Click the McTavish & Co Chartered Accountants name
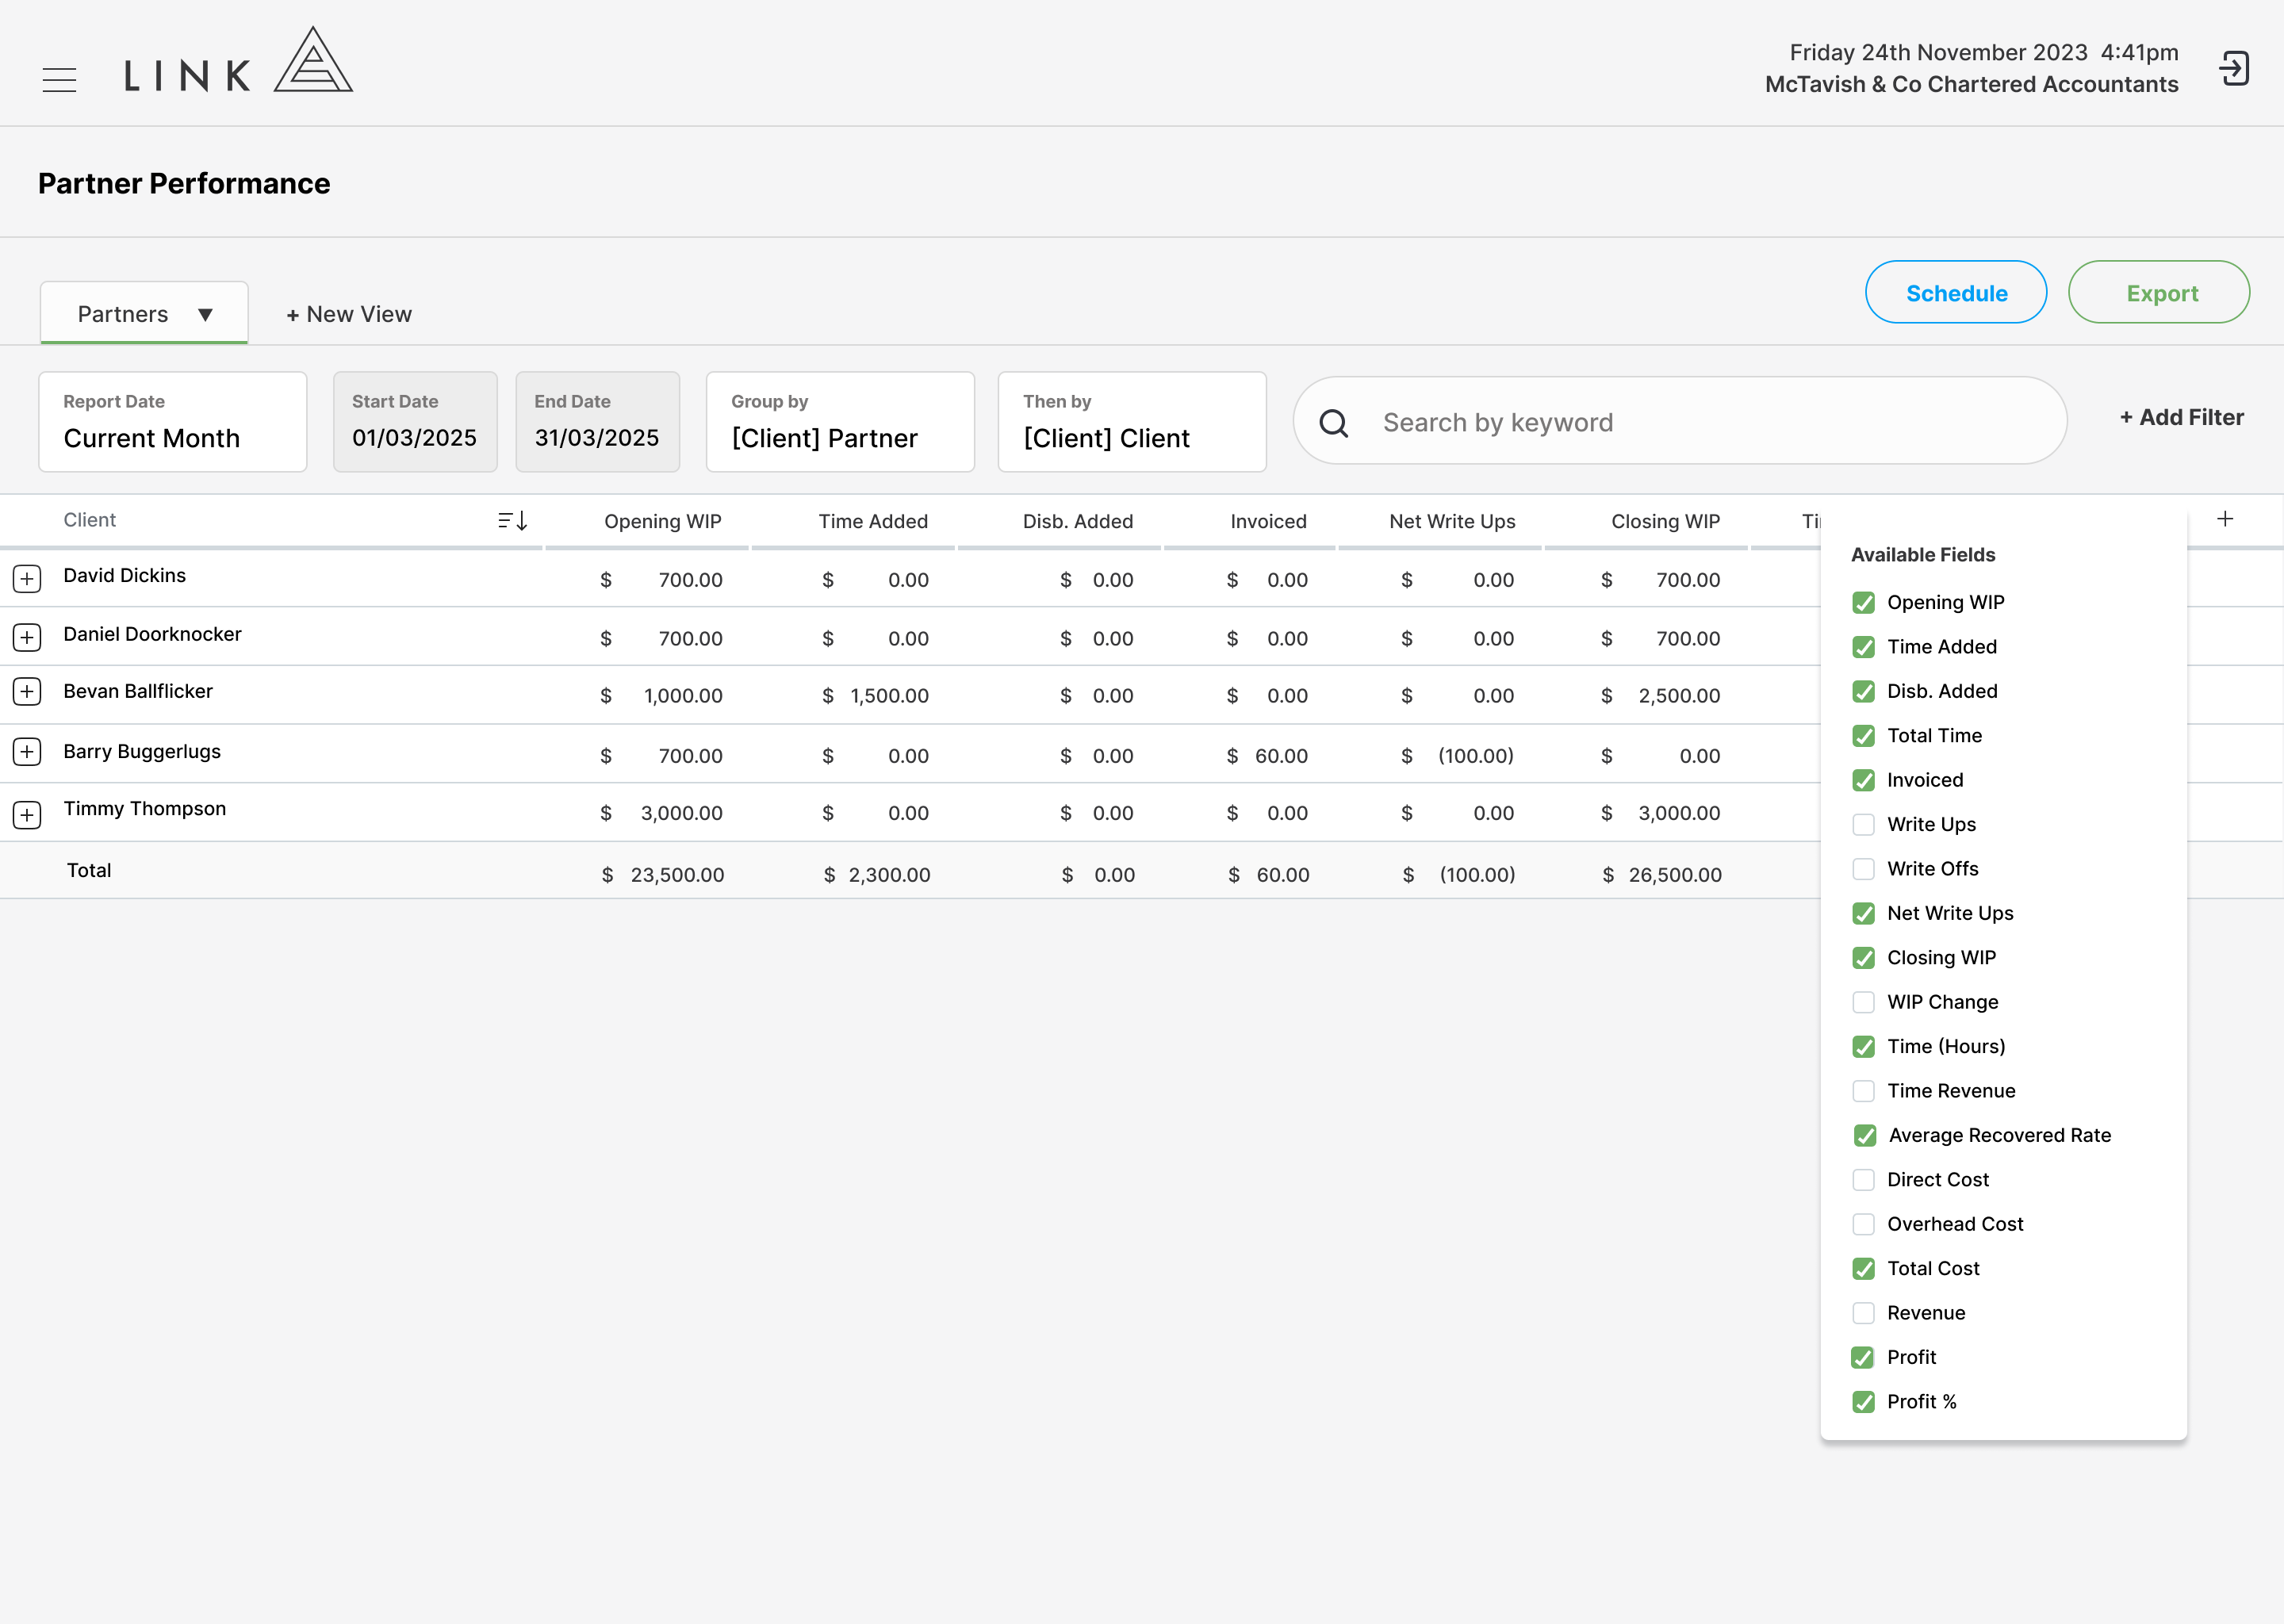Viewport: 2284px width, 1624px height. tap(1971, 84)
